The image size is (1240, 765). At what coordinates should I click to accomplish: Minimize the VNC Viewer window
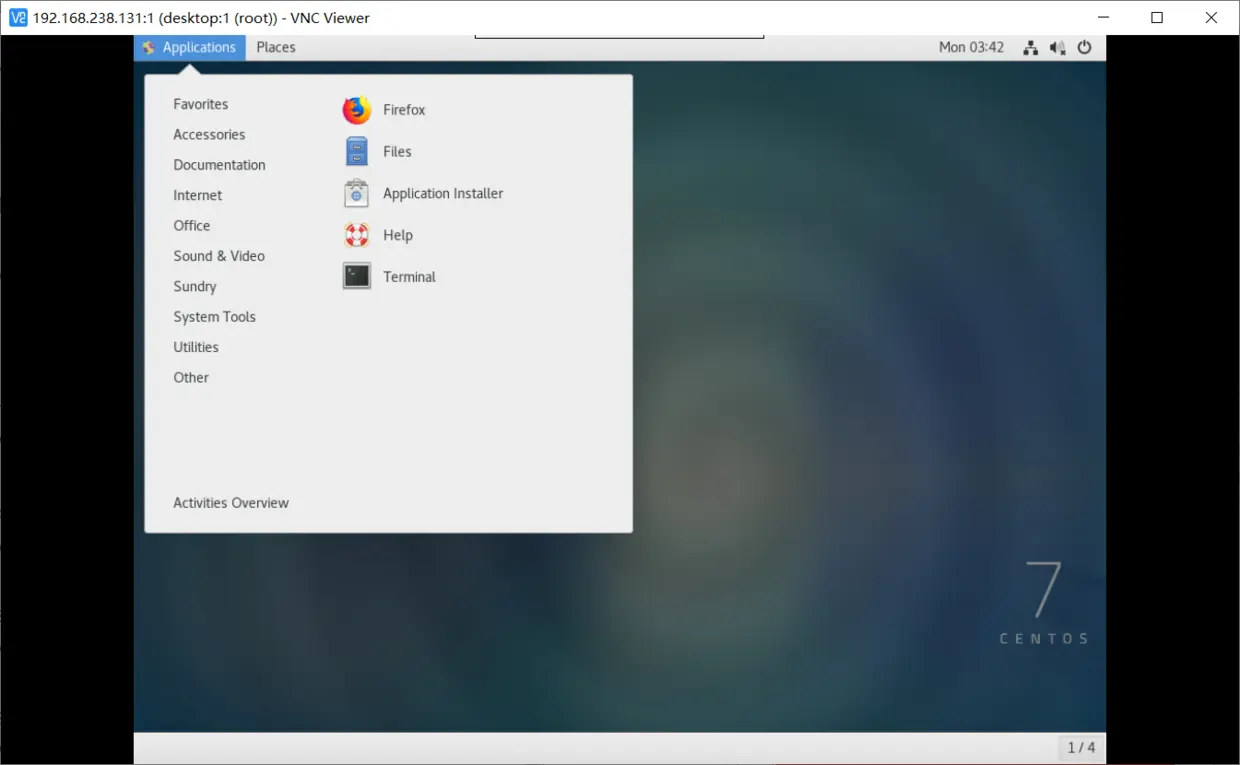pyautogui.click(x=1104, y=17)
